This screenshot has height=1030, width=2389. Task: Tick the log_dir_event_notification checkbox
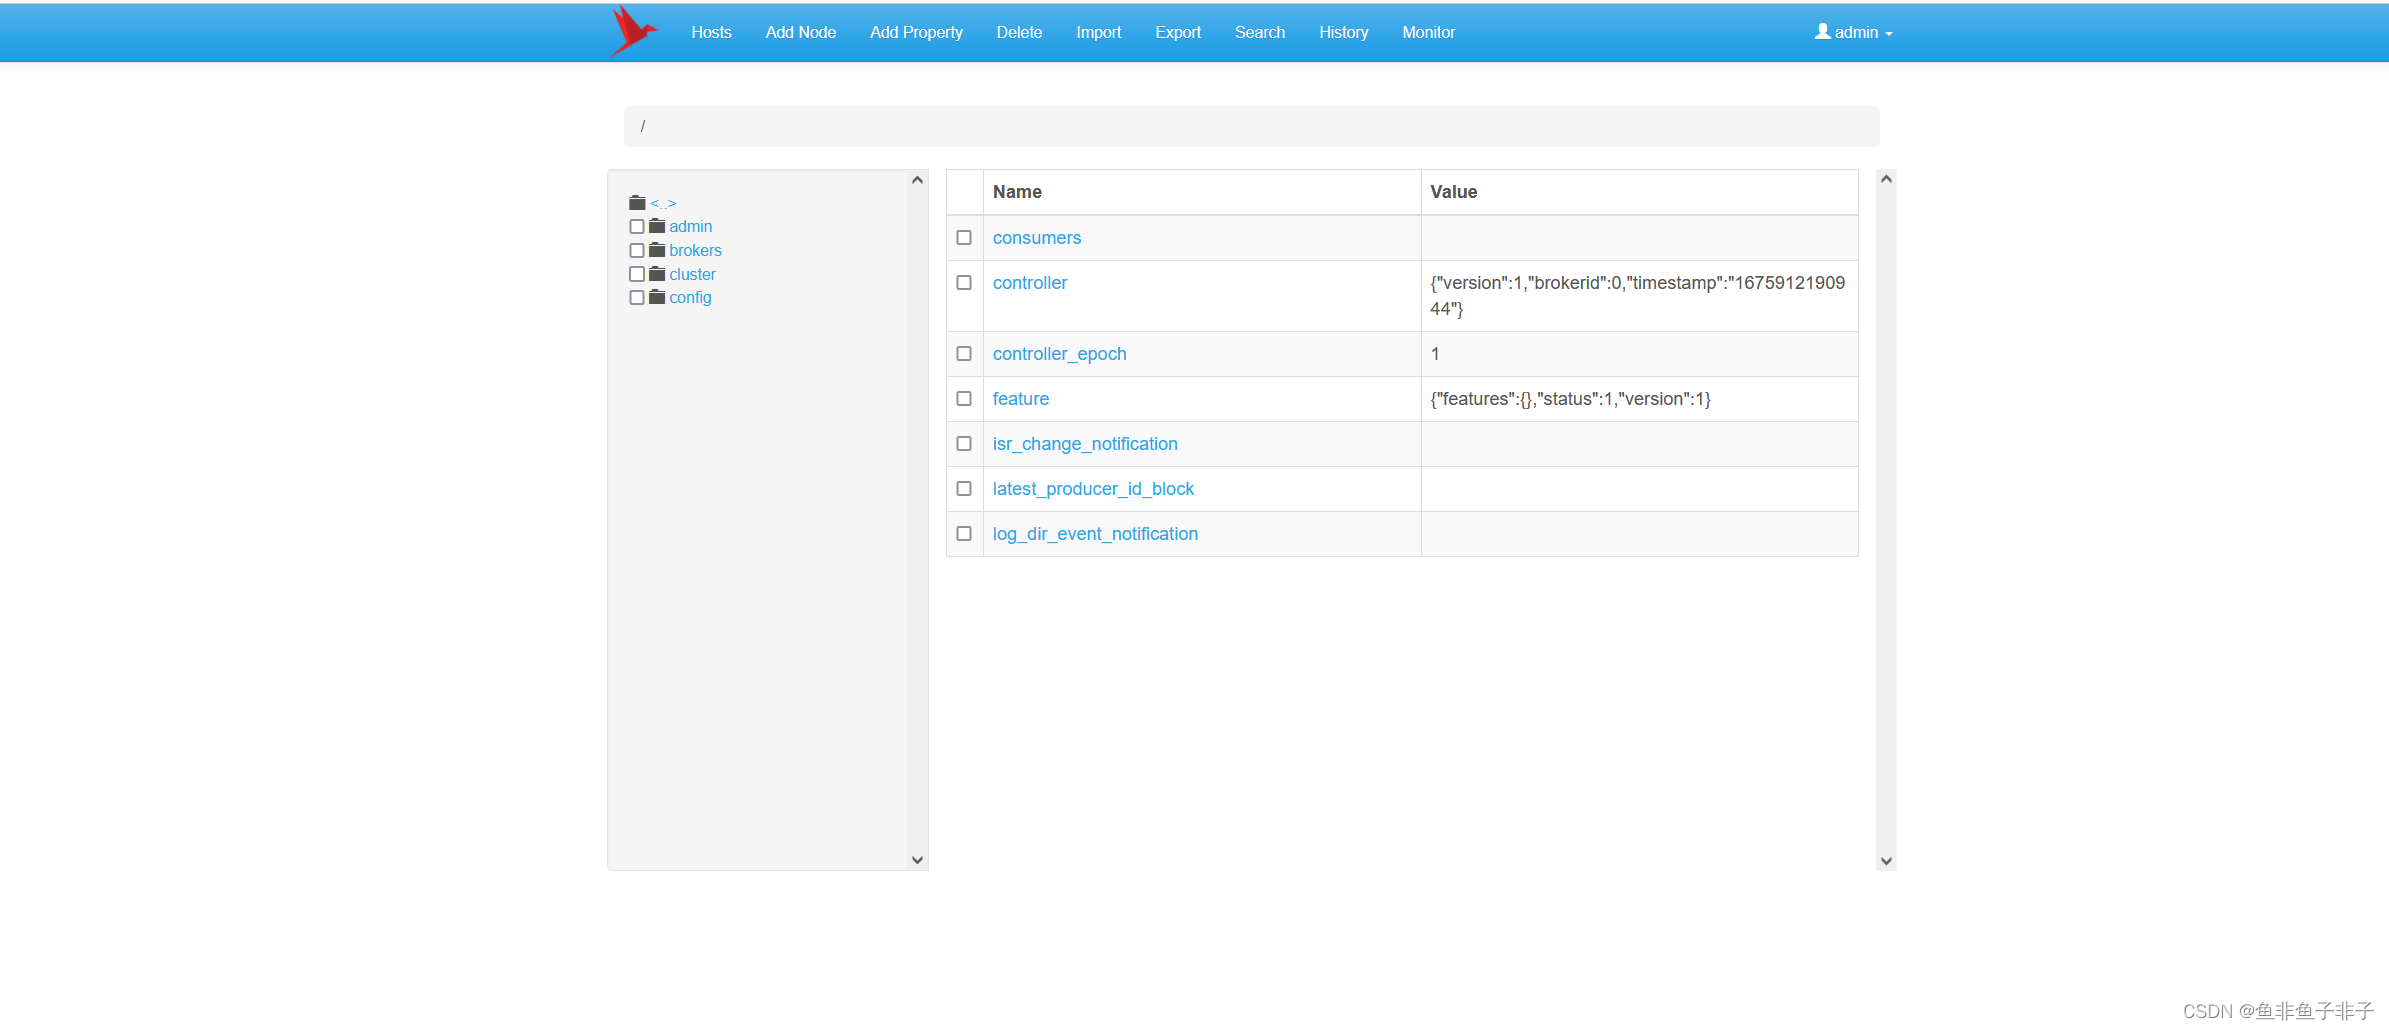(x=964, y=534)
